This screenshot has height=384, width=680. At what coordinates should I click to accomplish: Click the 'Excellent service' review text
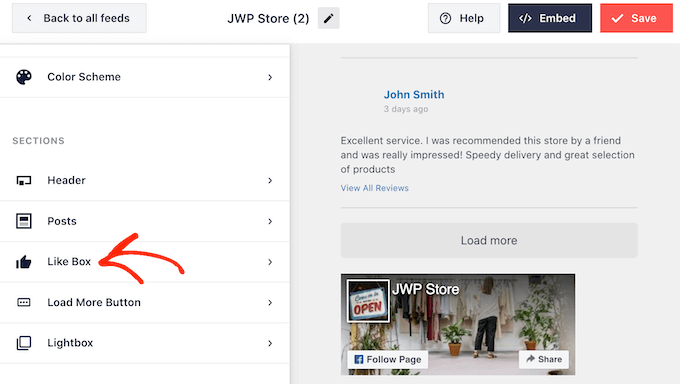(487, 155)
